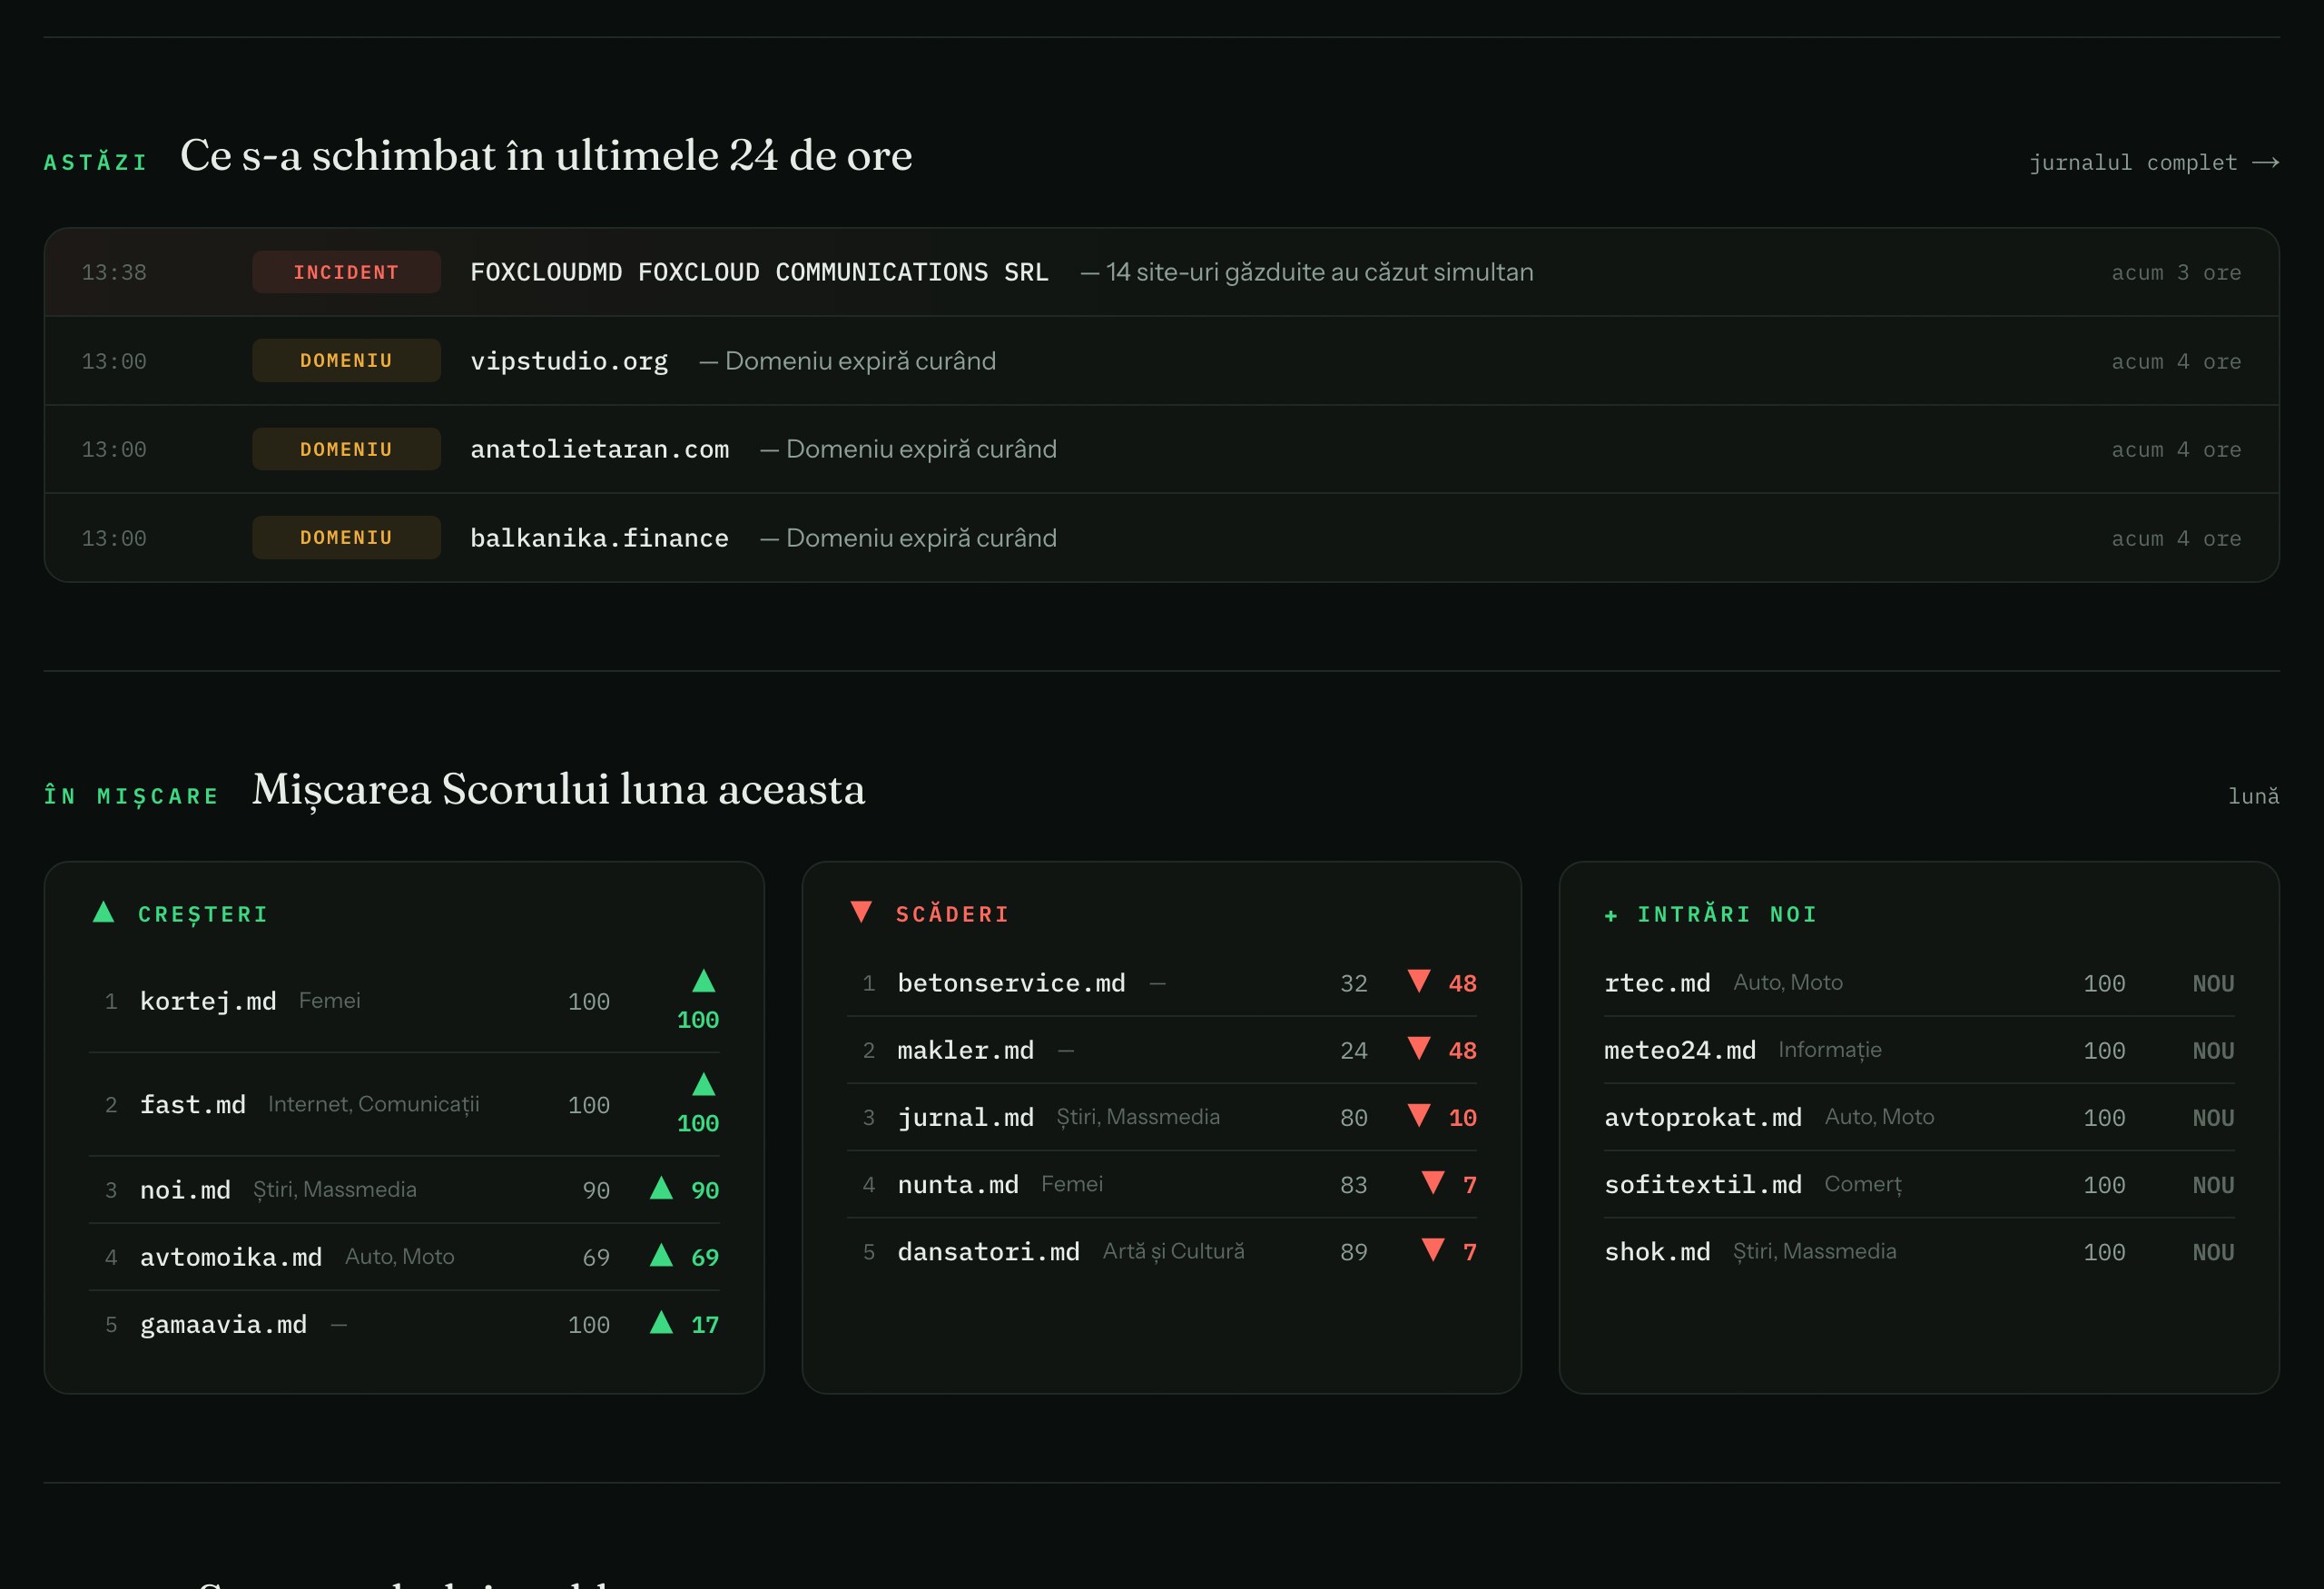Screen dimensions: 2324x1589
Task: Click the 13:38 timestamp
Action: [114, 272]
